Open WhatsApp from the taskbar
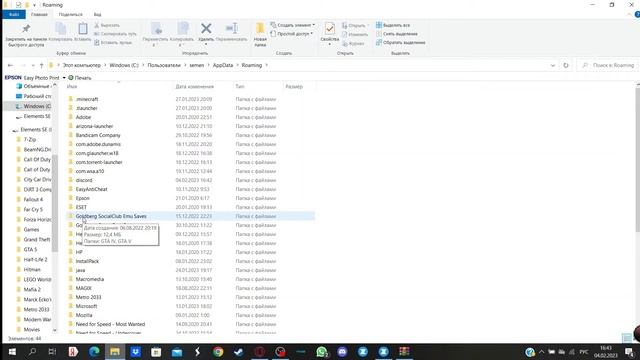Screen dimensions: 640x360 (322, 352)
